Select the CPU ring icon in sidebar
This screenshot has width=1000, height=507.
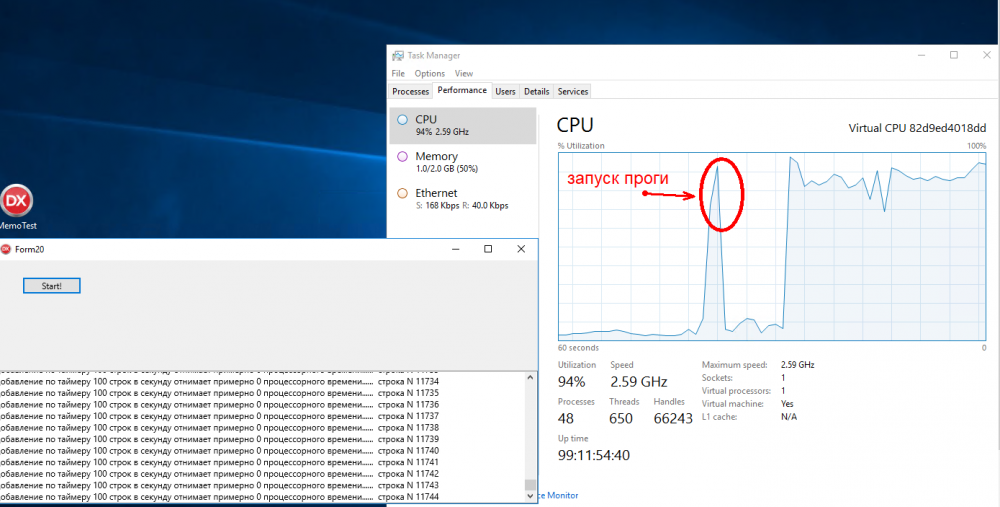(402, 119)
